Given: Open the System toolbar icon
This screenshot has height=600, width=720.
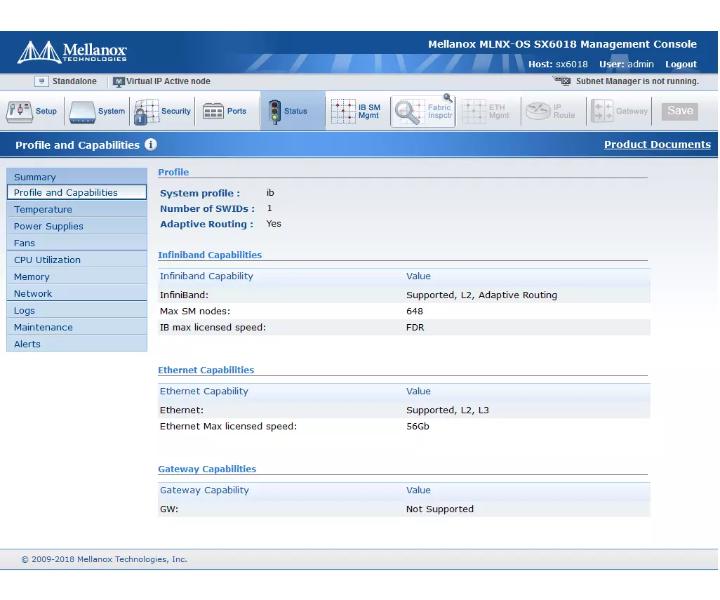Looking at the screenshot, I should coord(82,112).
